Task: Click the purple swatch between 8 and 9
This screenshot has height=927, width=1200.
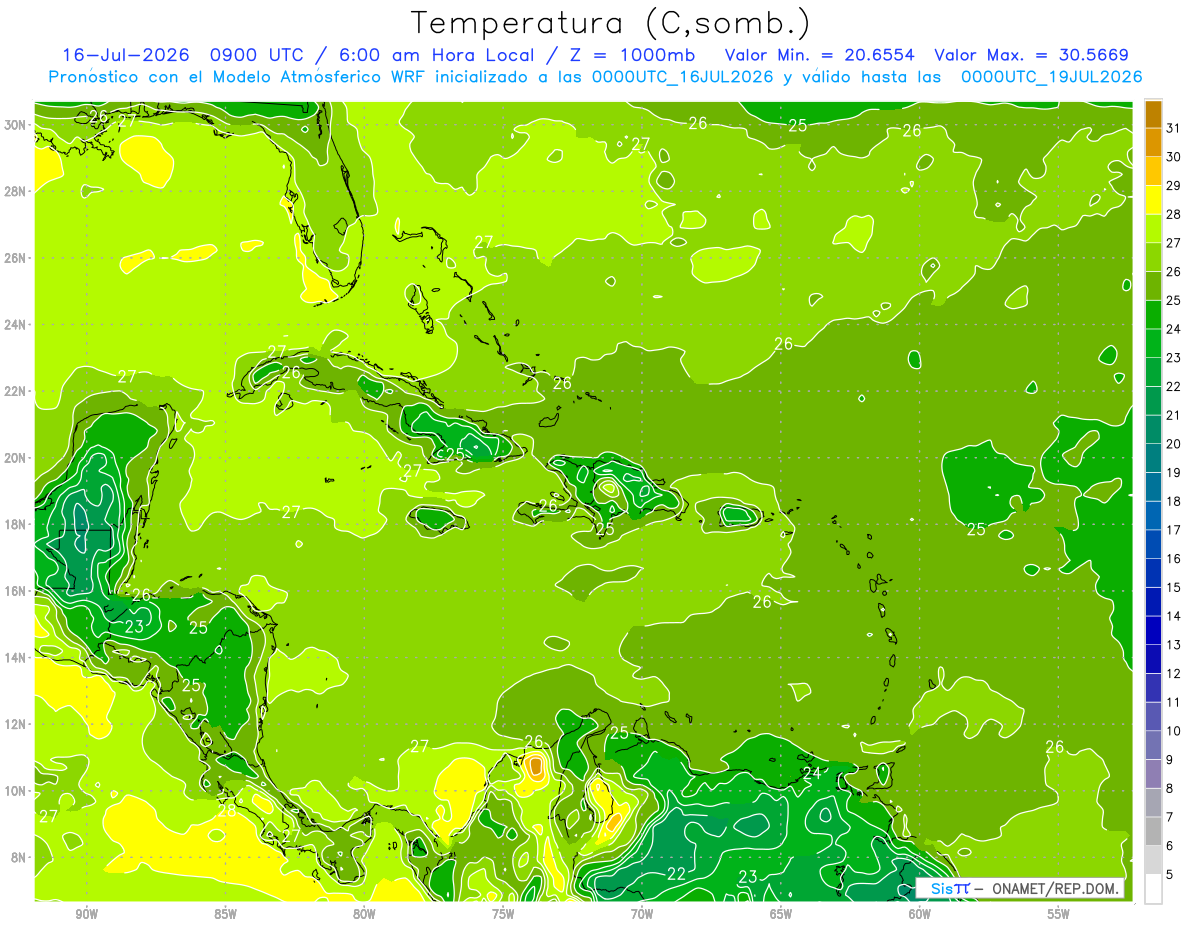Action: tap(1153, 774)
